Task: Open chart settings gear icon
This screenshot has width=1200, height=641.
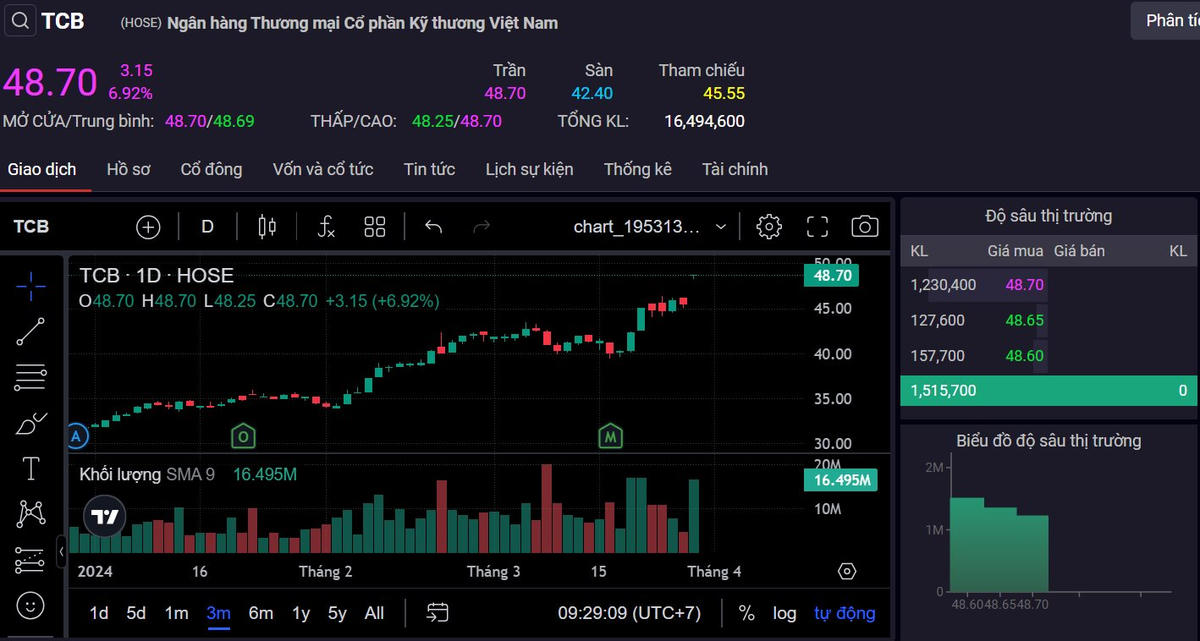Action: pos(769,227)
